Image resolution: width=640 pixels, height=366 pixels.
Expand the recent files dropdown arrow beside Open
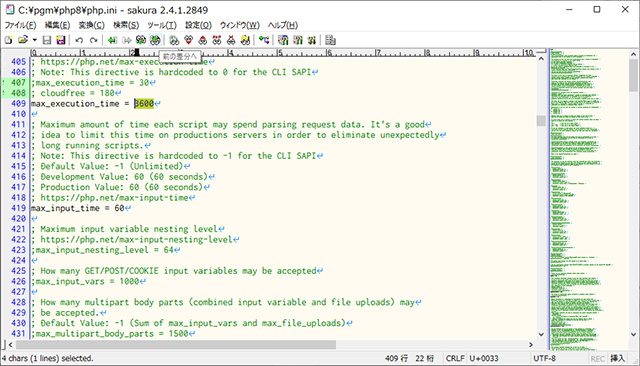pyautogui.click(x=34, y=40)
